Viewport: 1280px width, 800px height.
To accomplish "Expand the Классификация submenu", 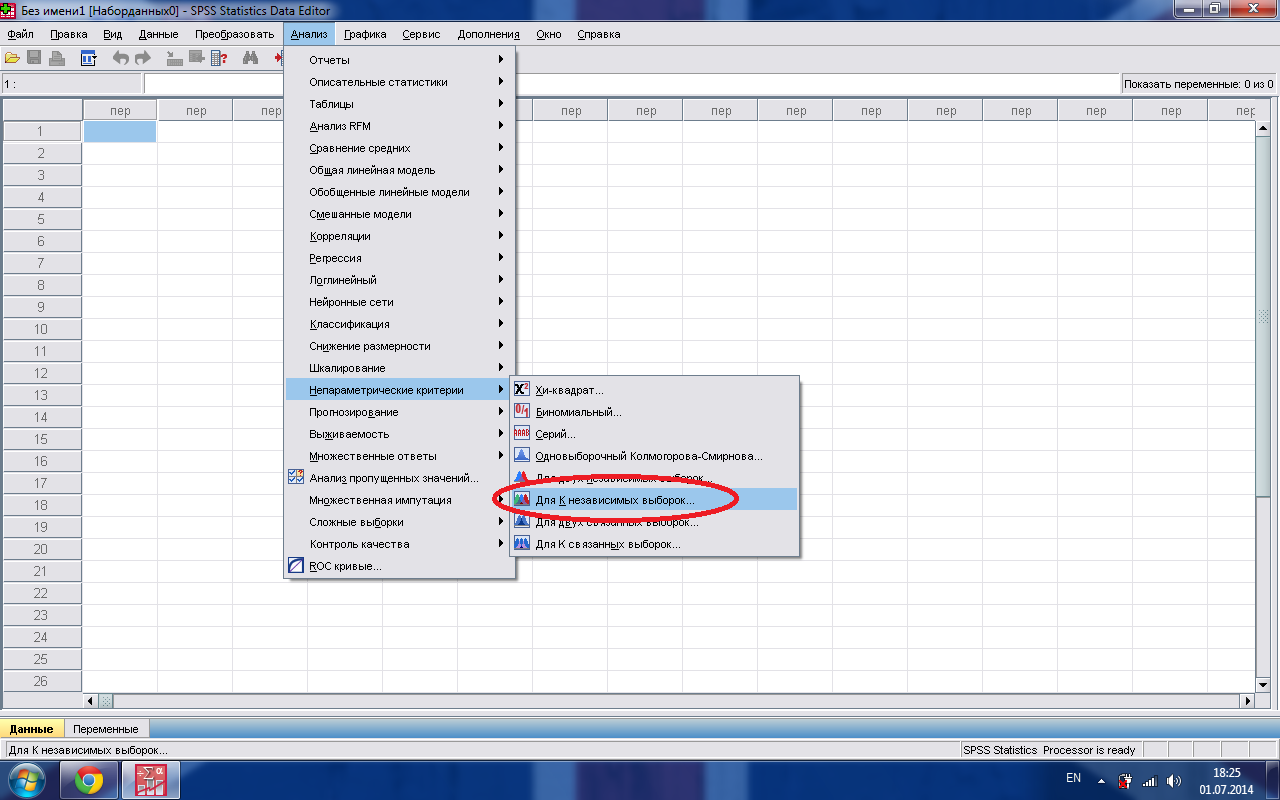I will click(400, 324).
